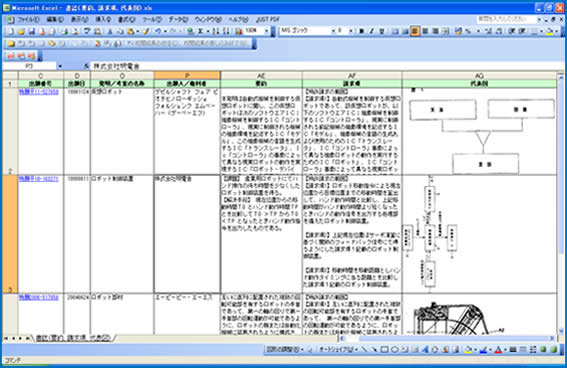Toggle Italic formatting button
This screenshot has width=567, height=368.
(x=371, y=31)
